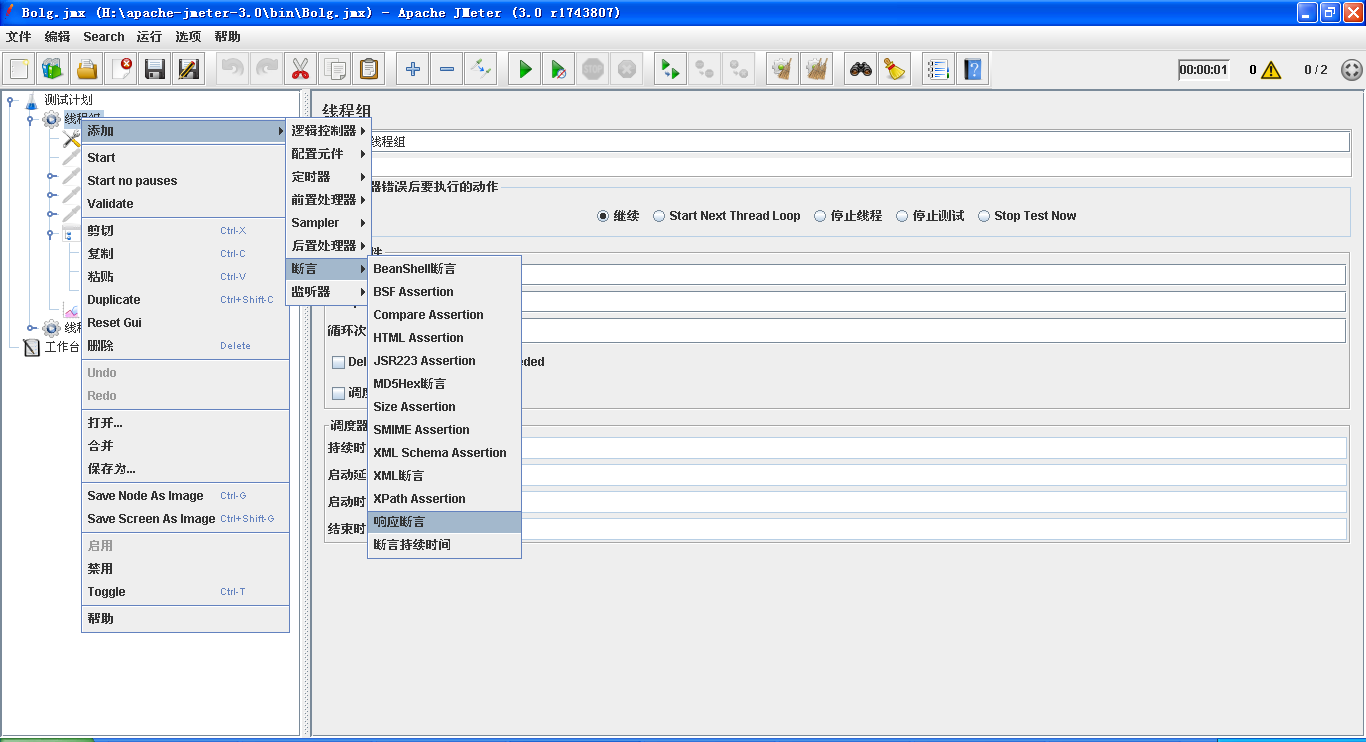Click the Save As pencil icon
Viewport: 1366px width, 742px height.
(x=189, y=69)
